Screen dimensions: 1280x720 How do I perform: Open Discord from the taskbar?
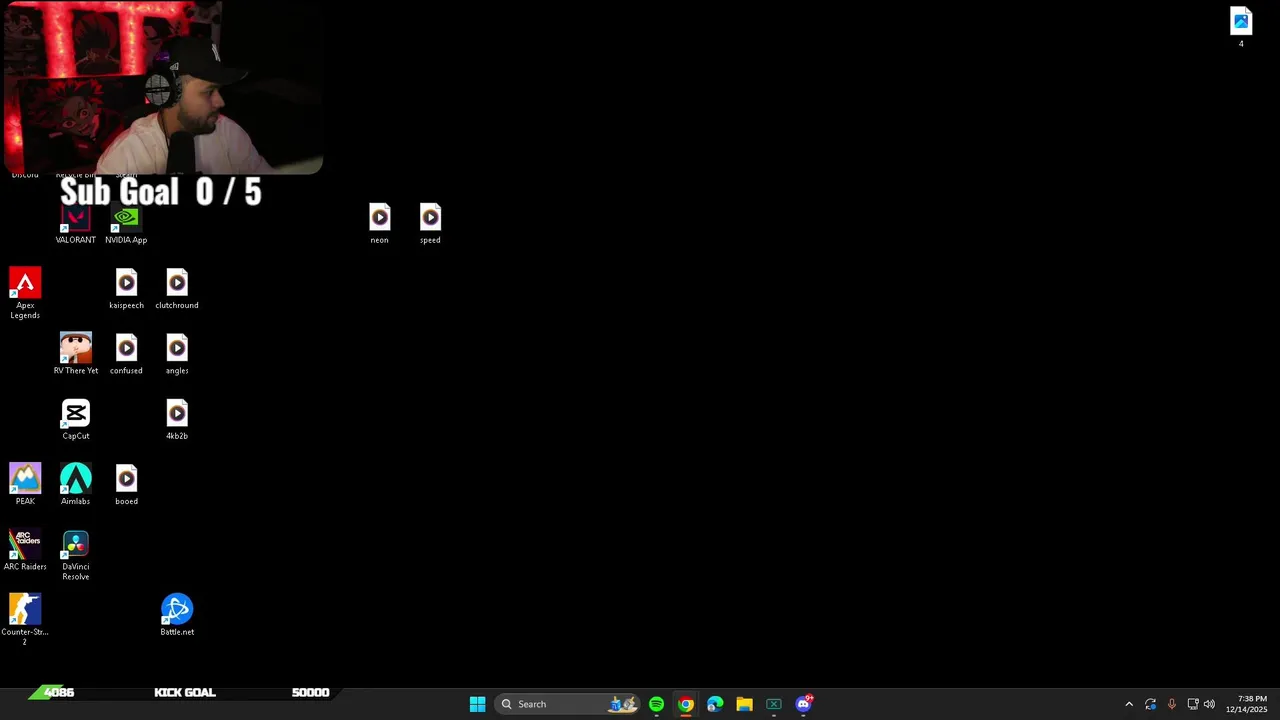[803, 704]
